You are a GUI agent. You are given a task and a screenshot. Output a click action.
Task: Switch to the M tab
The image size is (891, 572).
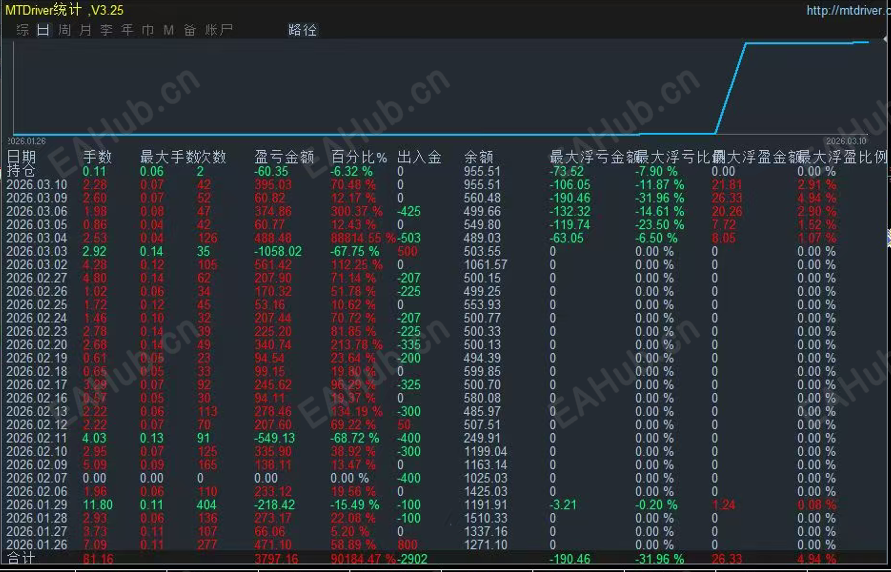169,30
